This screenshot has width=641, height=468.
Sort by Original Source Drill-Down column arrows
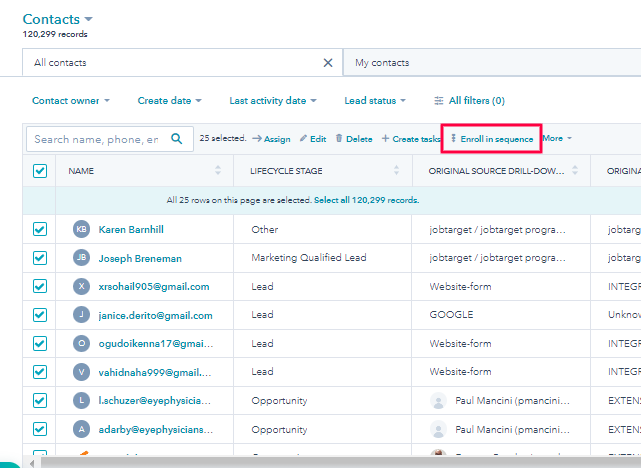coord(575,170)
